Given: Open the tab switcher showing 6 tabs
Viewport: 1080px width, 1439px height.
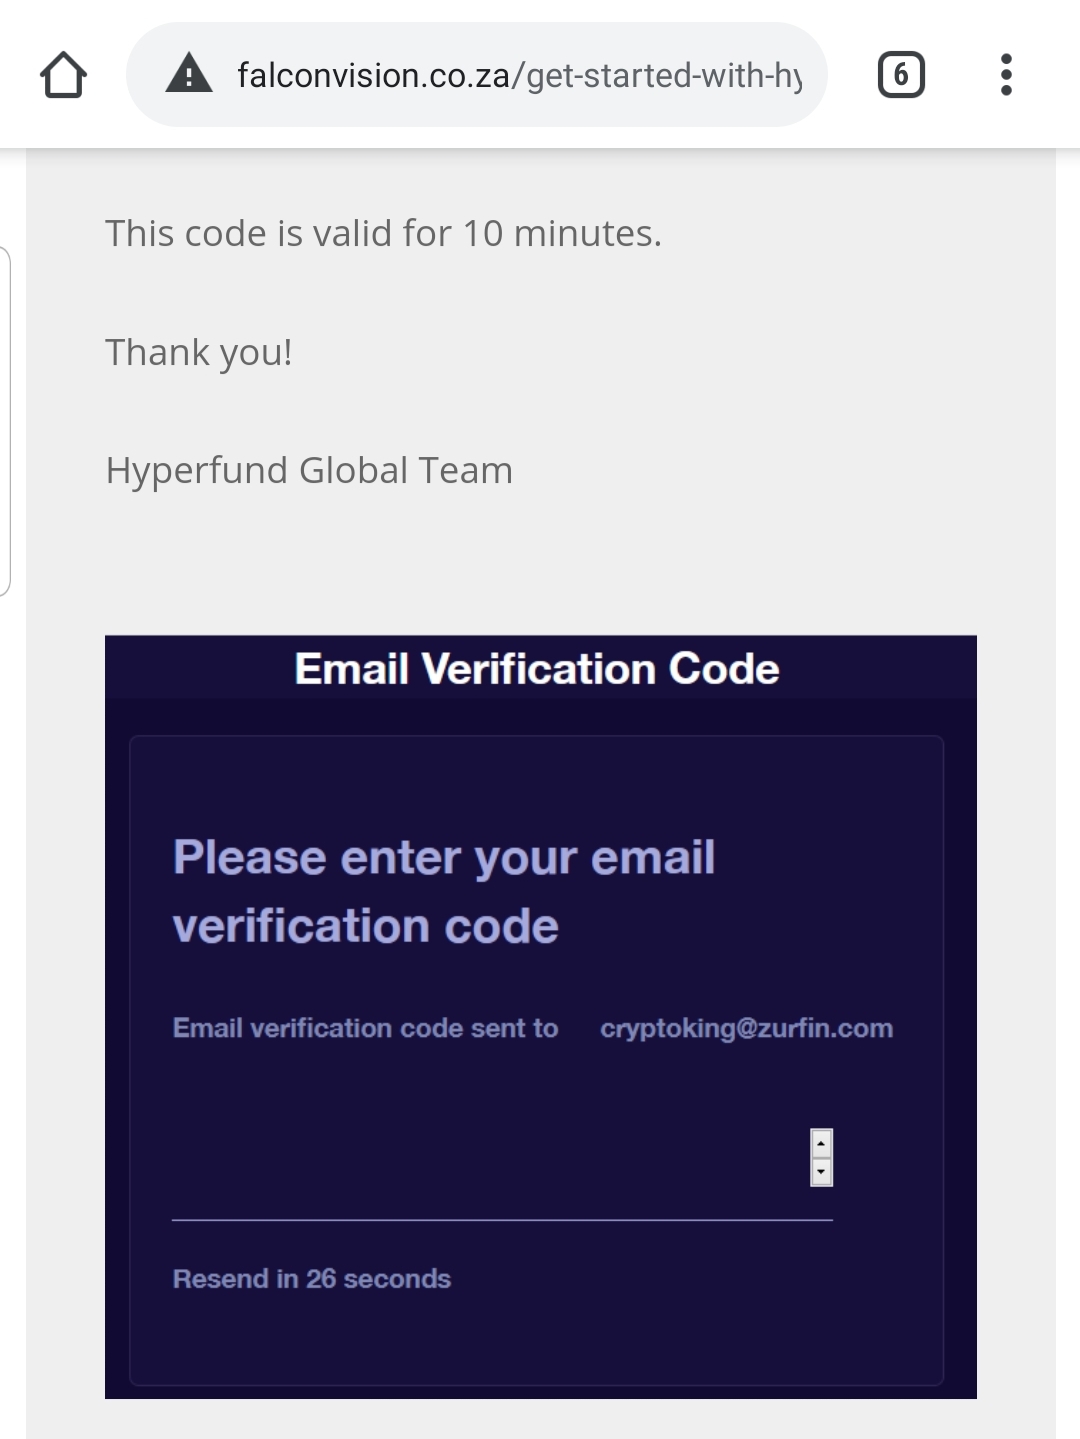Looking at the screenshot, I should pos(900,75).
